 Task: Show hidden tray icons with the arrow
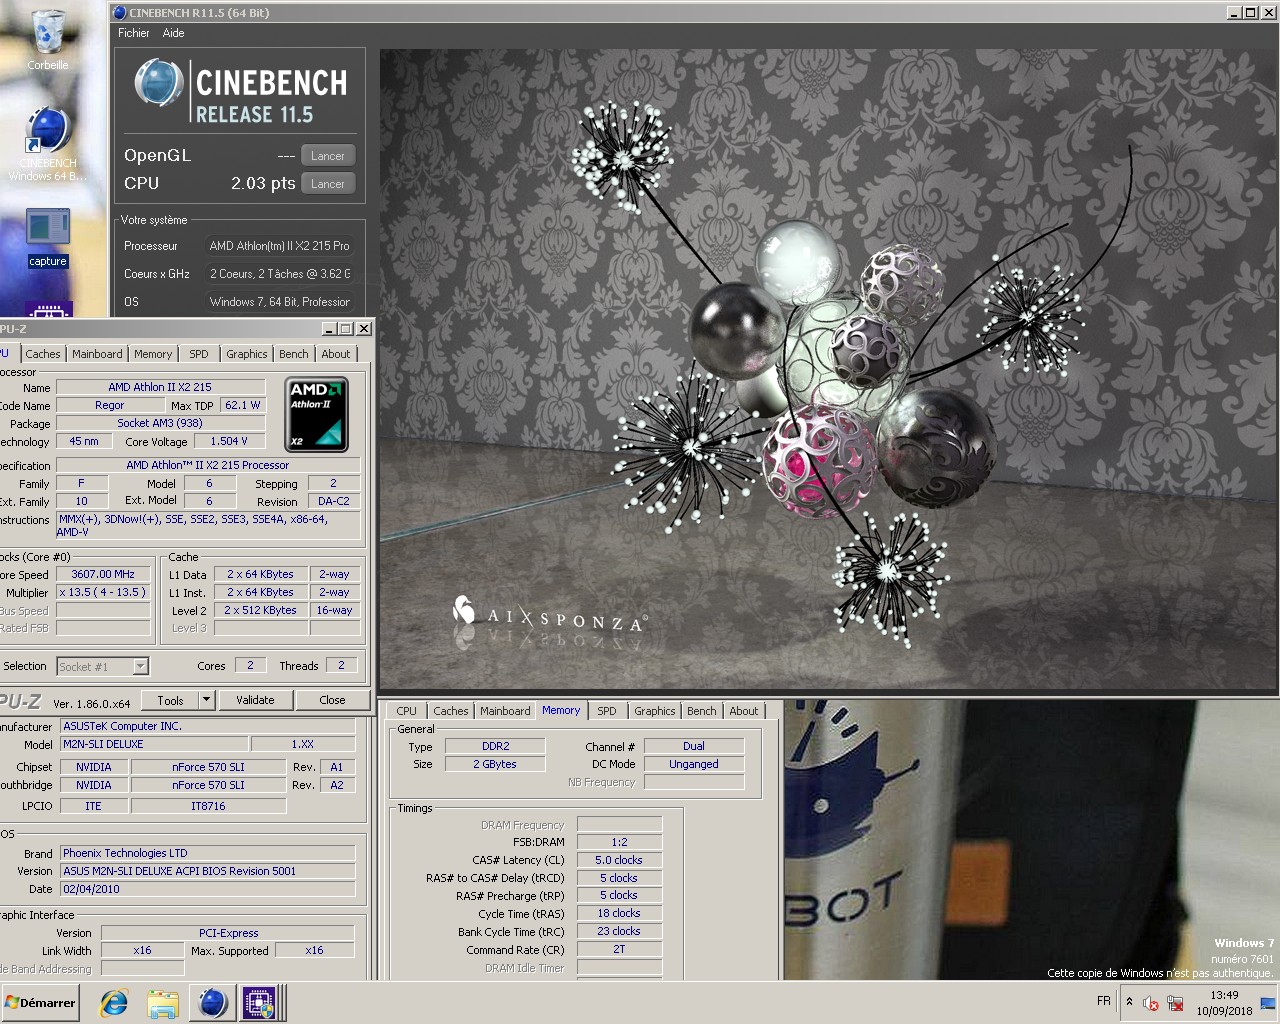point(1130,1002)
